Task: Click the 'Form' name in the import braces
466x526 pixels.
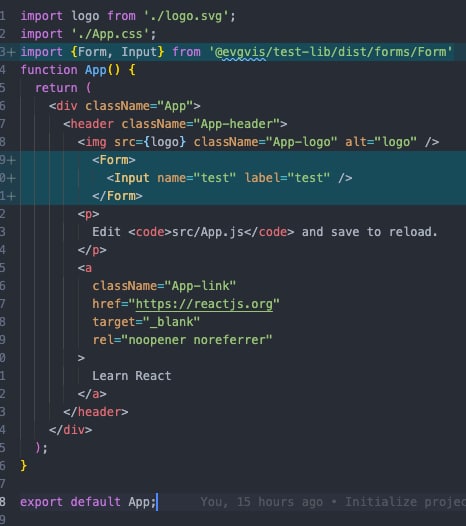Action: [92, 52]
